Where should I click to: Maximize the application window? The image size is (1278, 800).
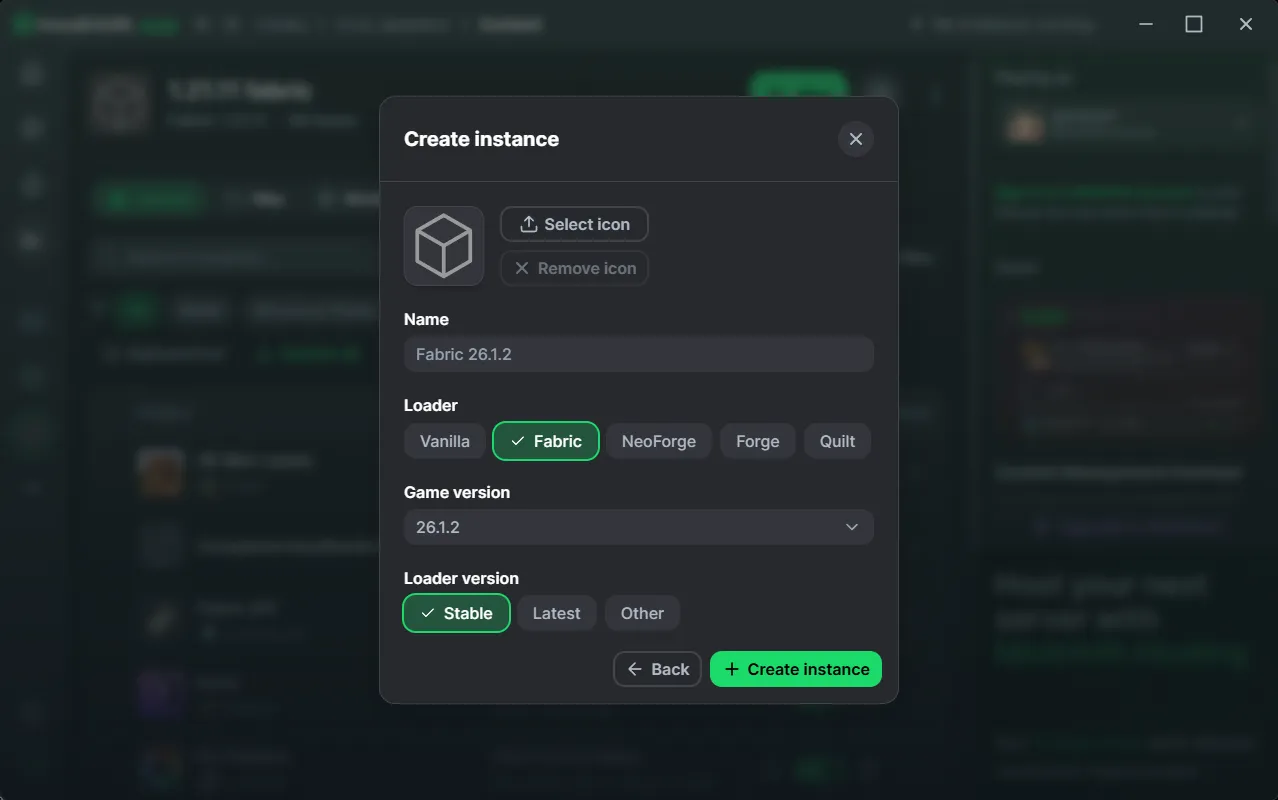tap(1194, 23)
